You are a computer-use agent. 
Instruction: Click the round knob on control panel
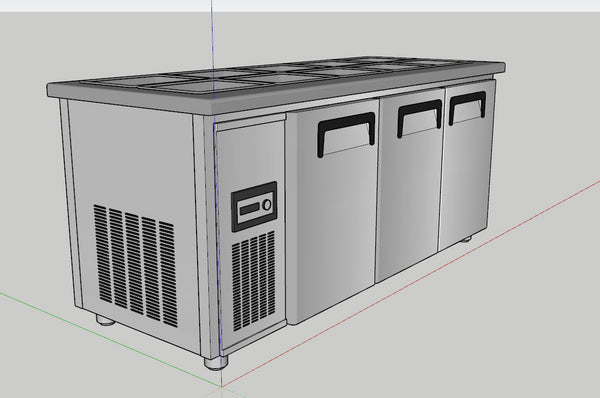(x=267, y=205)
